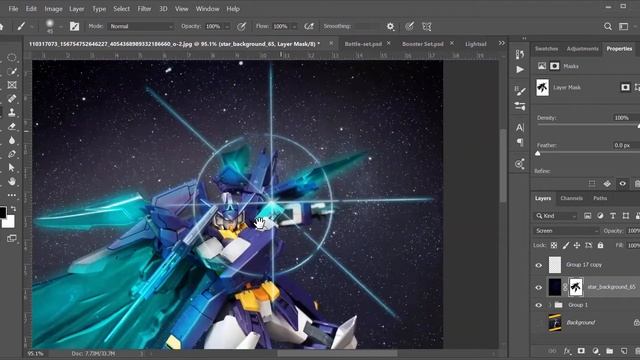Switch to Battle-set.psd document tab
The image size is (640, 360).
[x=363, y=44]
